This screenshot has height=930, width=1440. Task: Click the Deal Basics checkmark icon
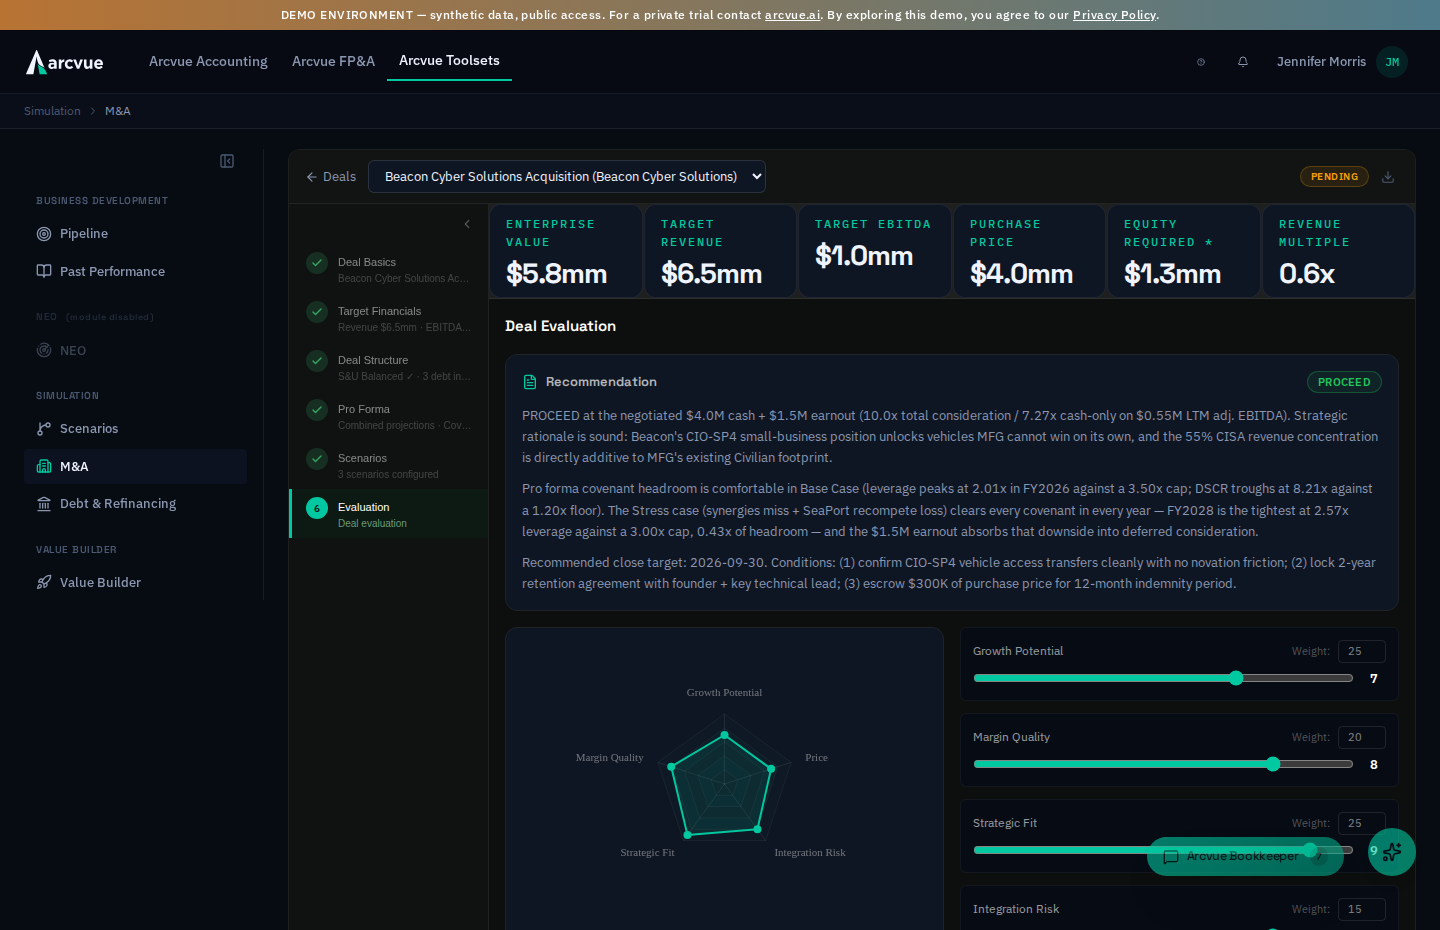pos(317,263)
